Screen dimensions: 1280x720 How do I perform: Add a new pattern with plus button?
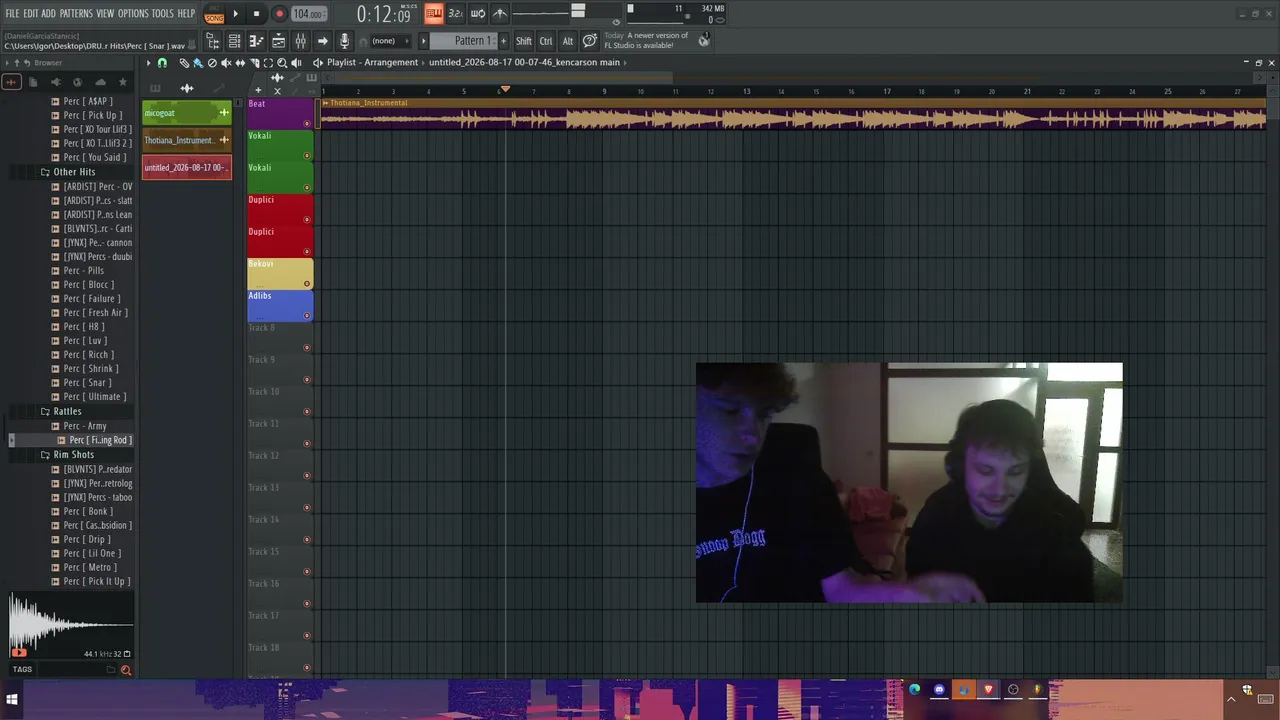click(x=503, y=41)
